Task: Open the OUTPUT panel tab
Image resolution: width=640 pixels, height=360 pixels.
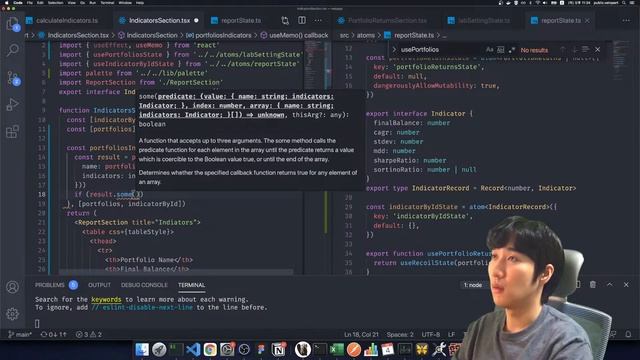Action: (99, 285)
